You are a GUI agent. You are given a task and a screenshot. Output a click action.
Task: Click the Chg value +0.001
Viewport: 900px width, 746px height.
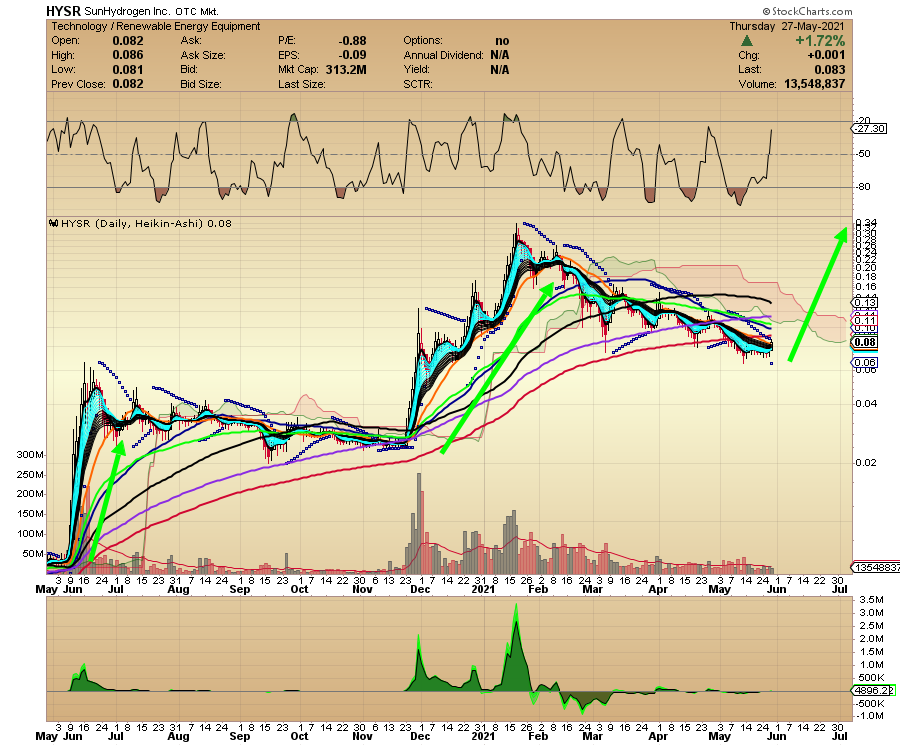click(826, 55)
